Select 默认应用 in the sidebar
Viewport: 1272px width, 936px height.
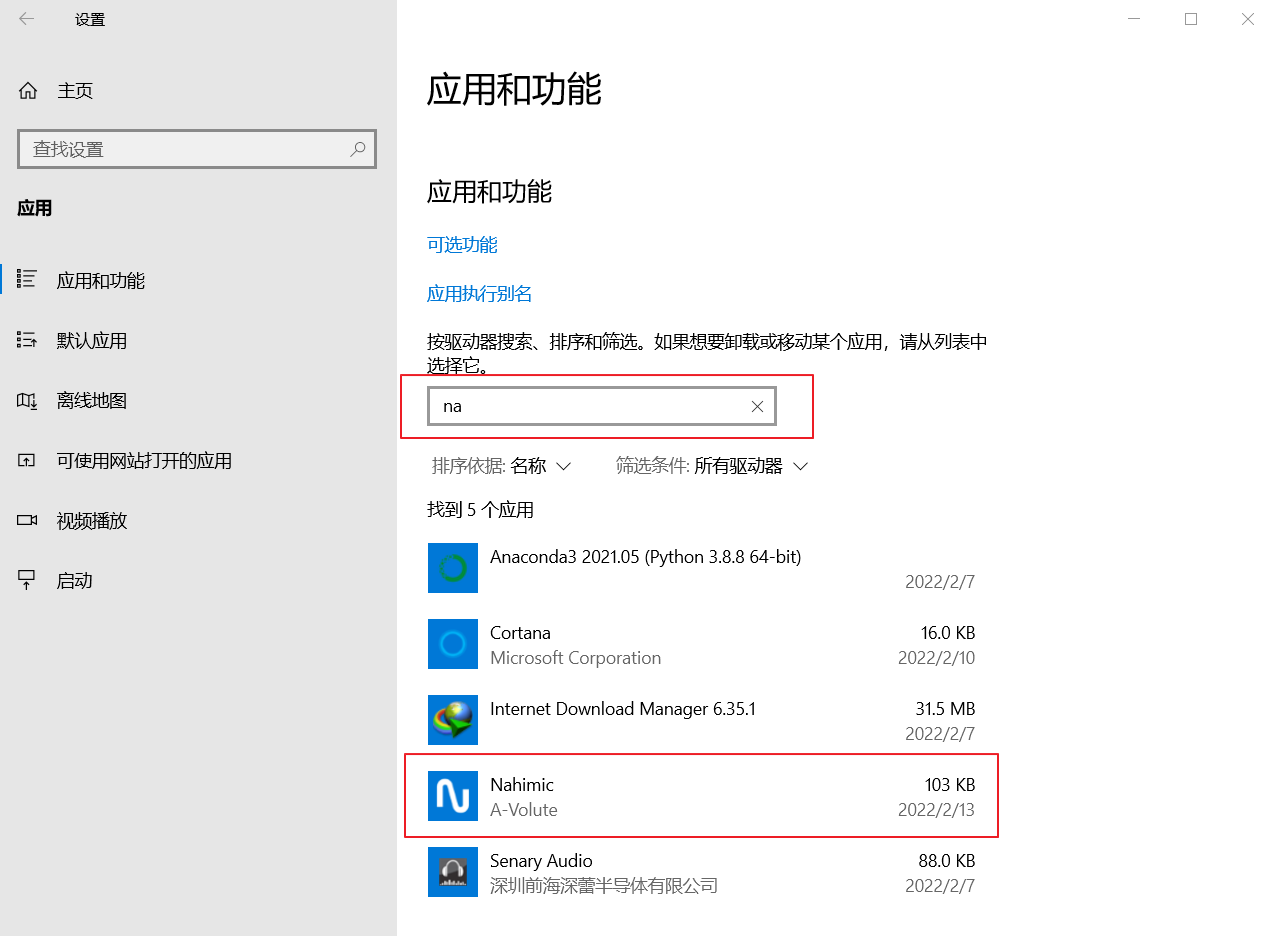point(92,341)
